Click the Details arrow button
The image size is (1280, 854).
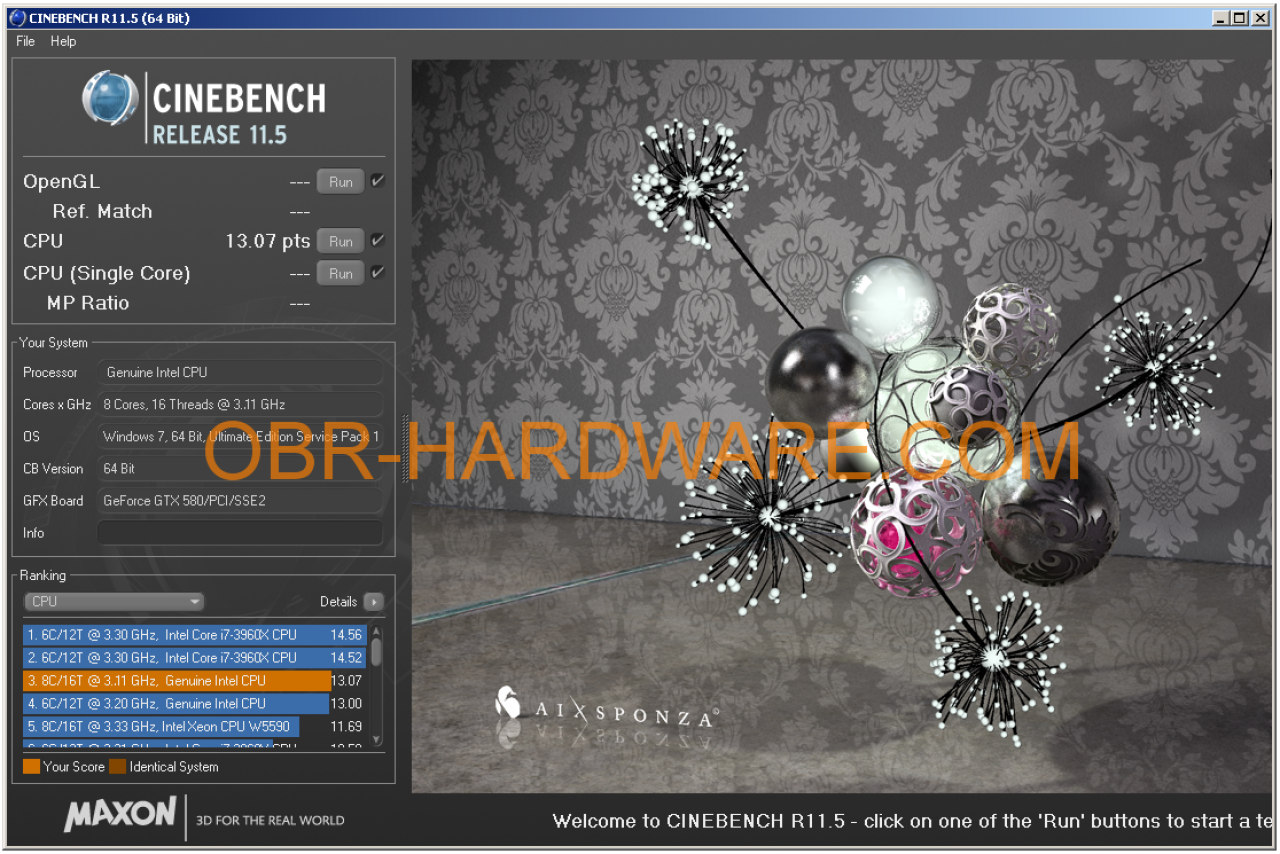pyautogui.click(x=373, y=601)
